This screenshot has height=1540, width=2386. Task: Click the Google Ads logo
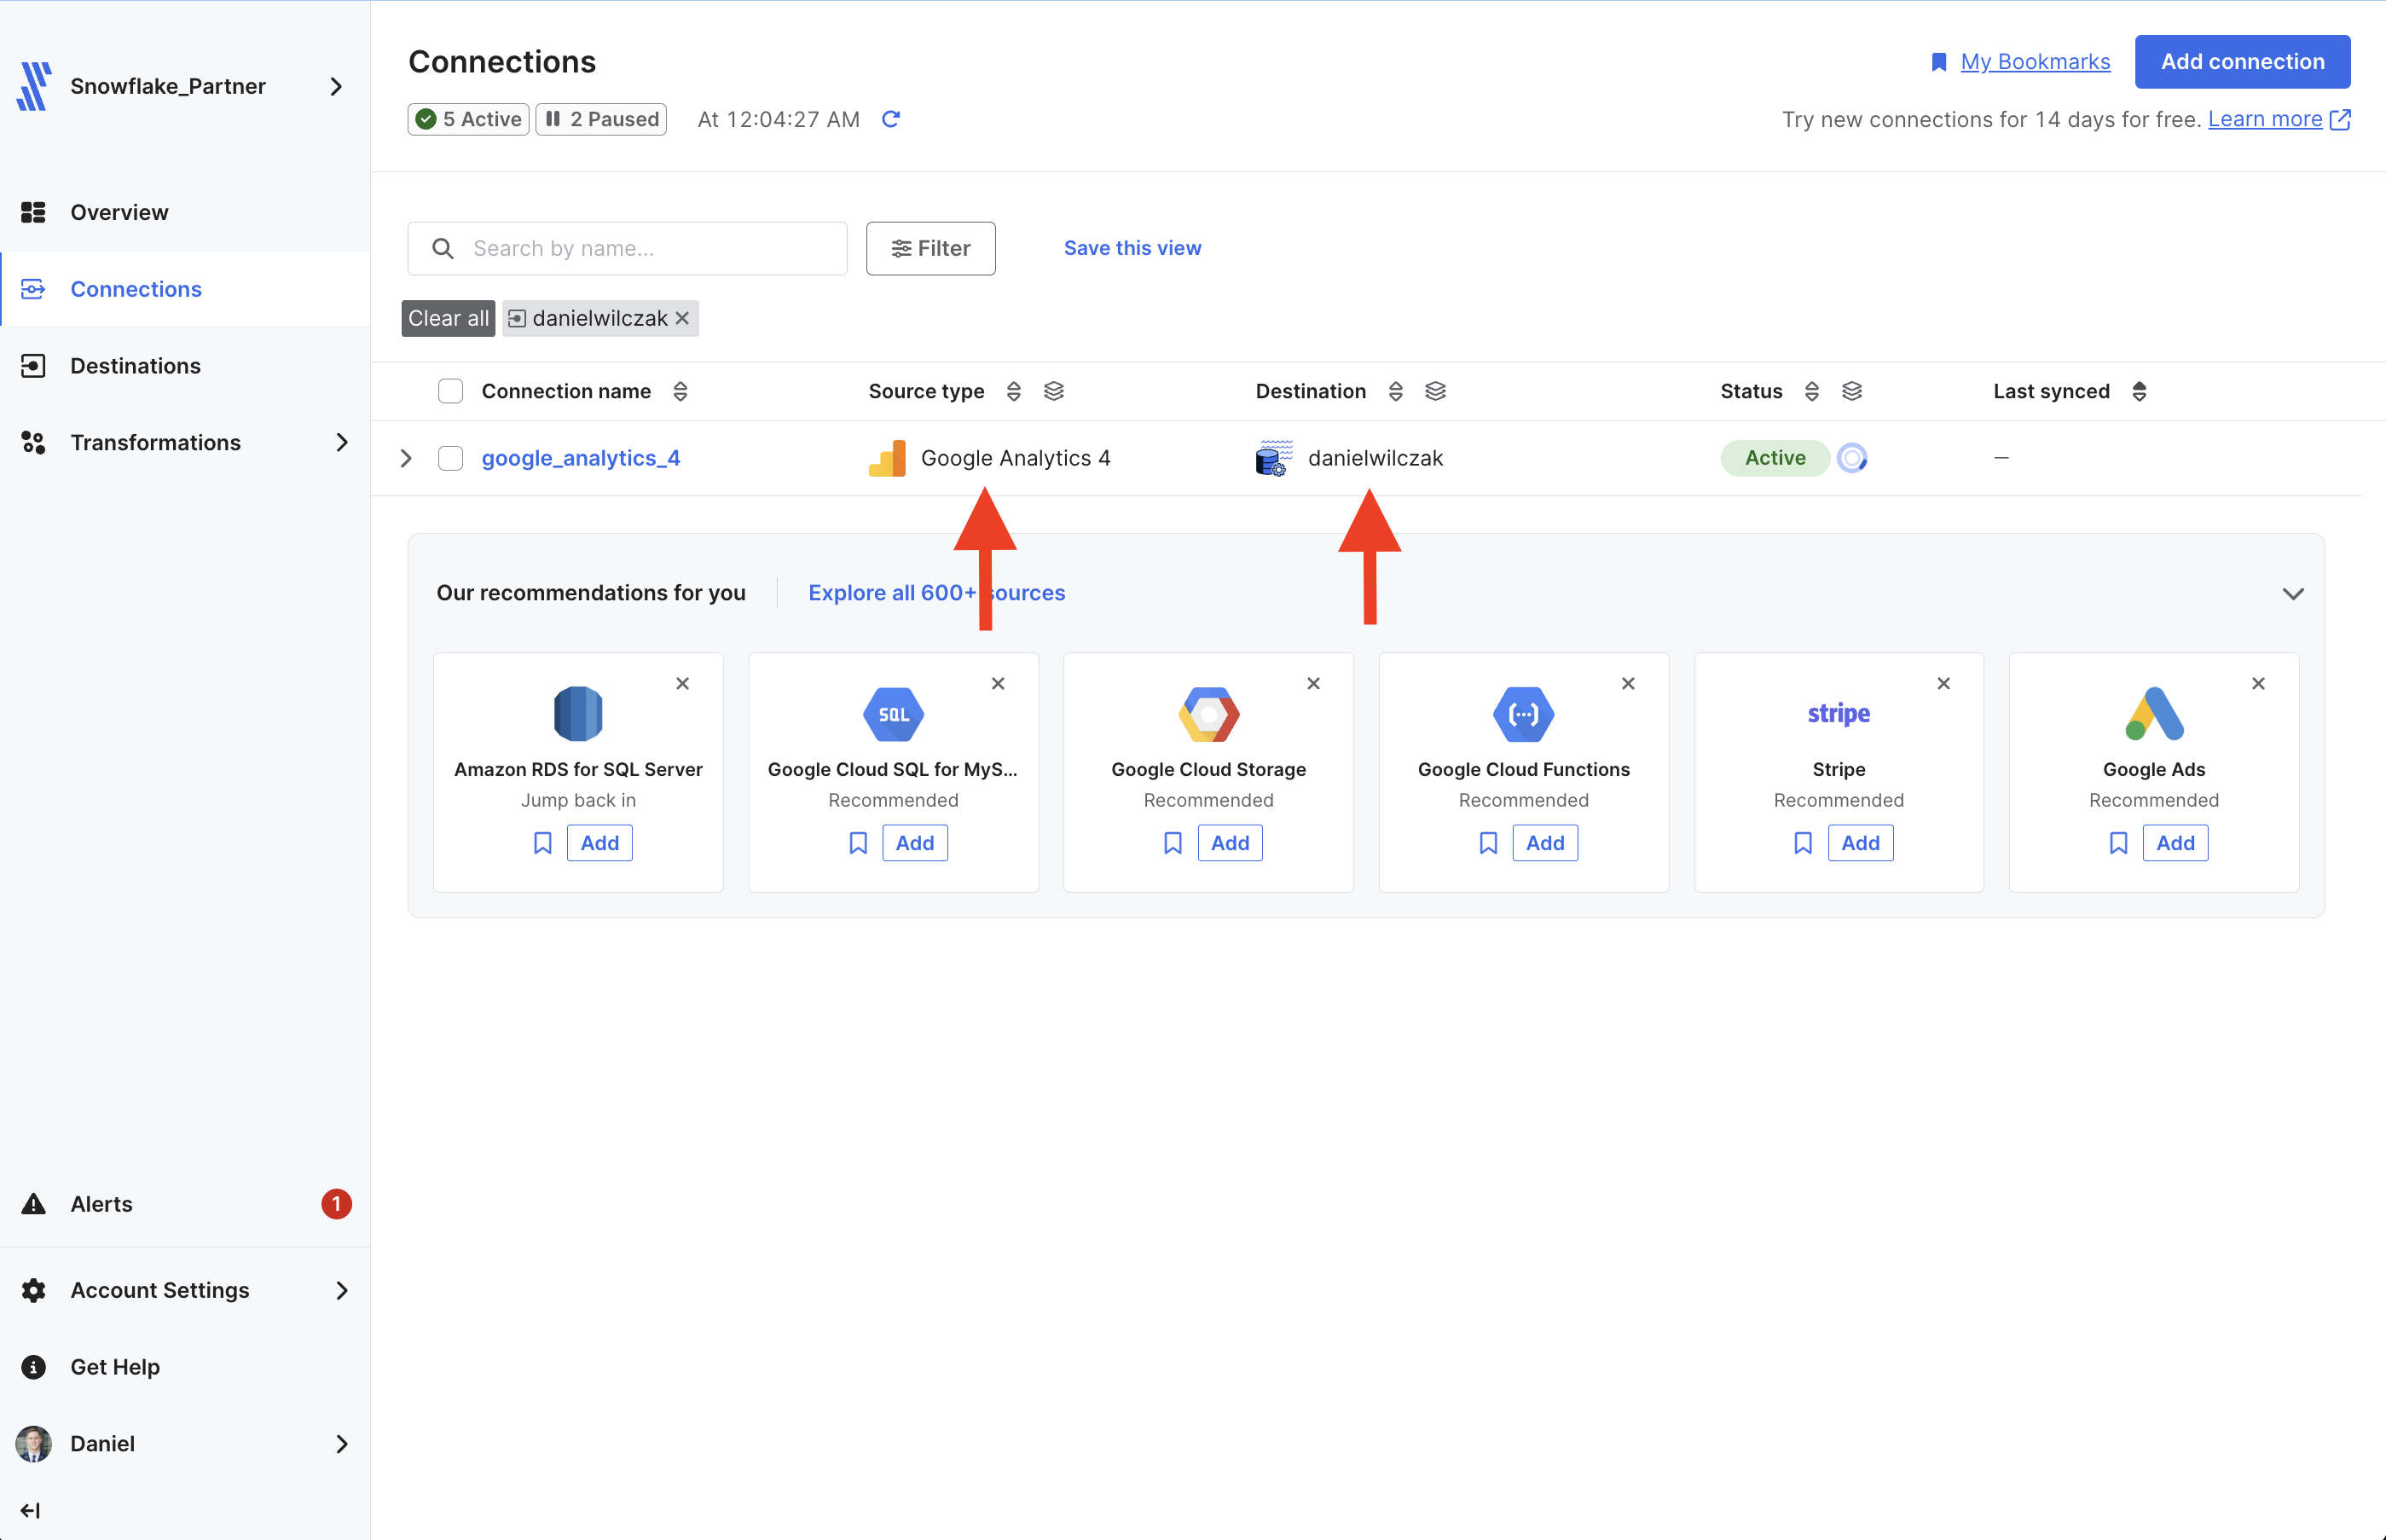pos(2154,714)
